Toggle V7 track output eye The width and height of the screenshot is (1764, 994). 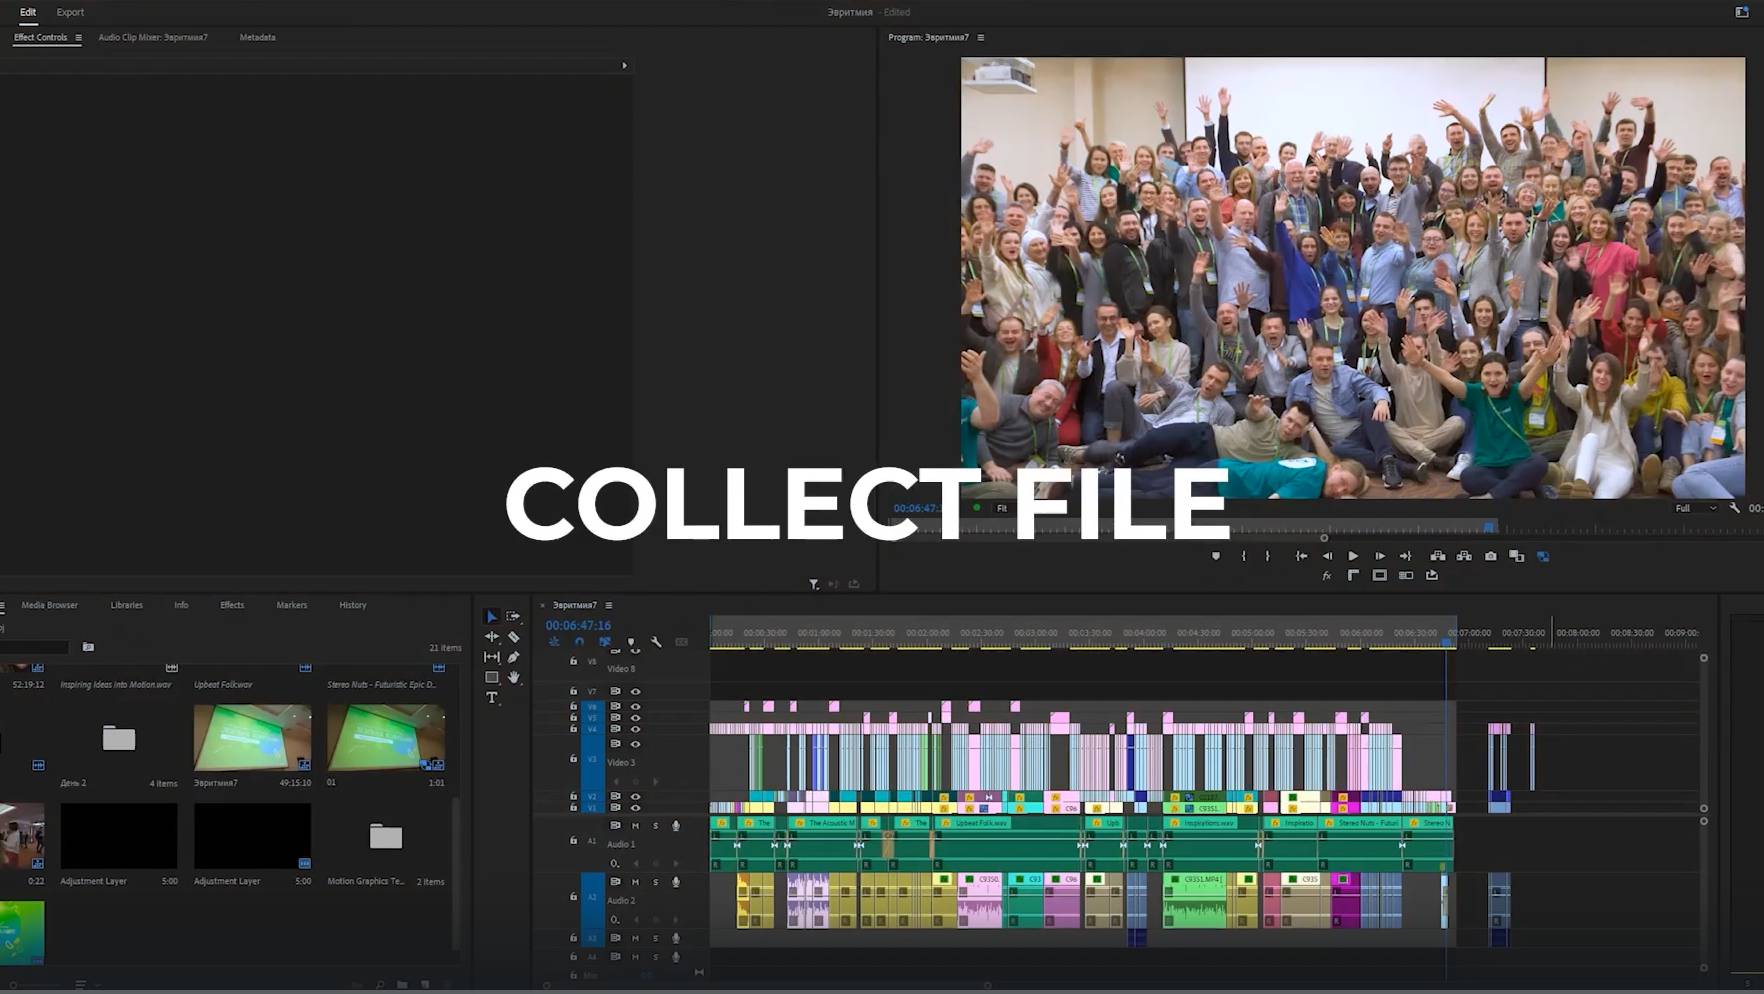point(635,692)
